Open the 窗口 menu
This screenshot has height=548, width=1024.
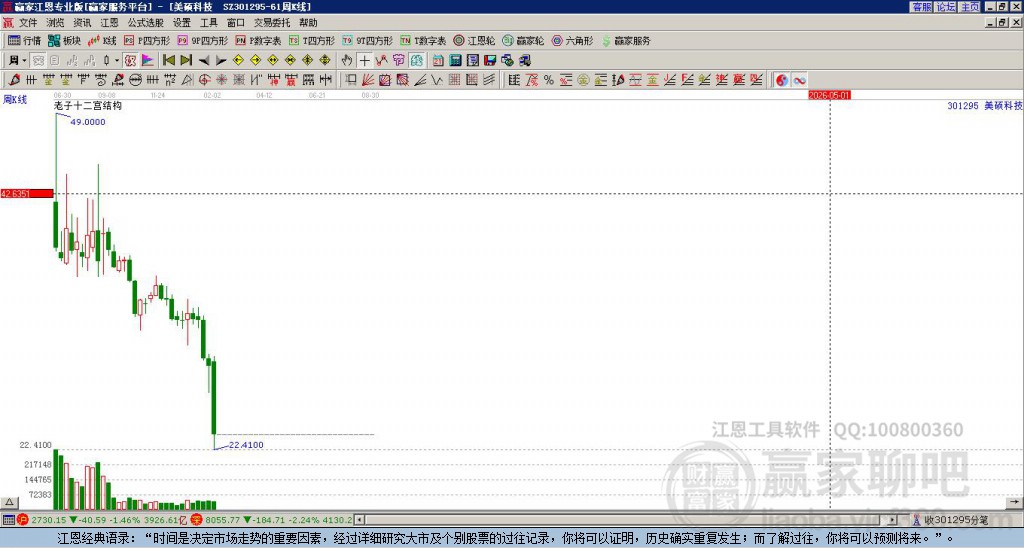pyautogui.click(x=236, y=23)
